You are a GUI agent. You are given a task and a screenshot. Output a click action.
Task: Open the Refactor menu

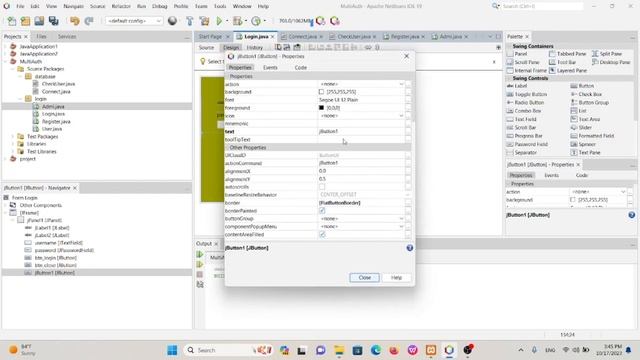pos(121,7)
